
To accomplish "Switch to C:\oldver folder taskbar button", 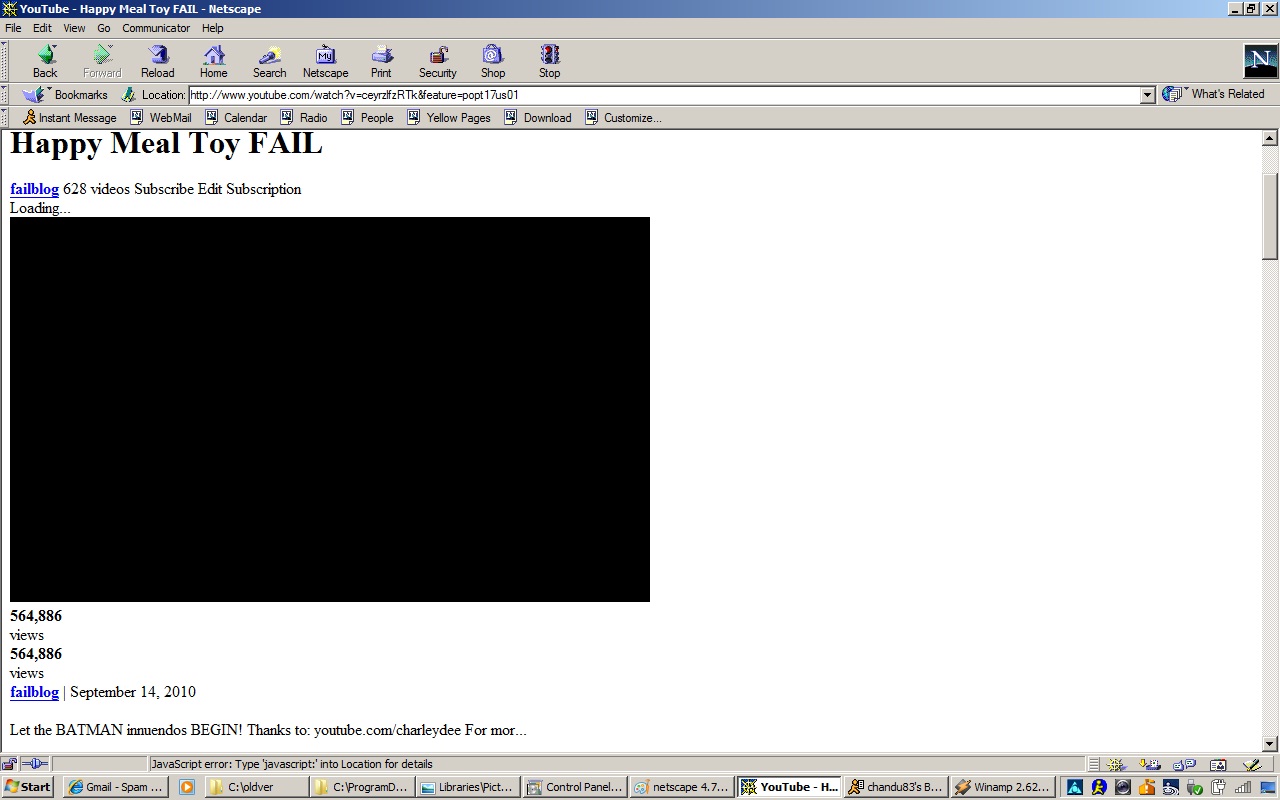I will coord(256,787).
